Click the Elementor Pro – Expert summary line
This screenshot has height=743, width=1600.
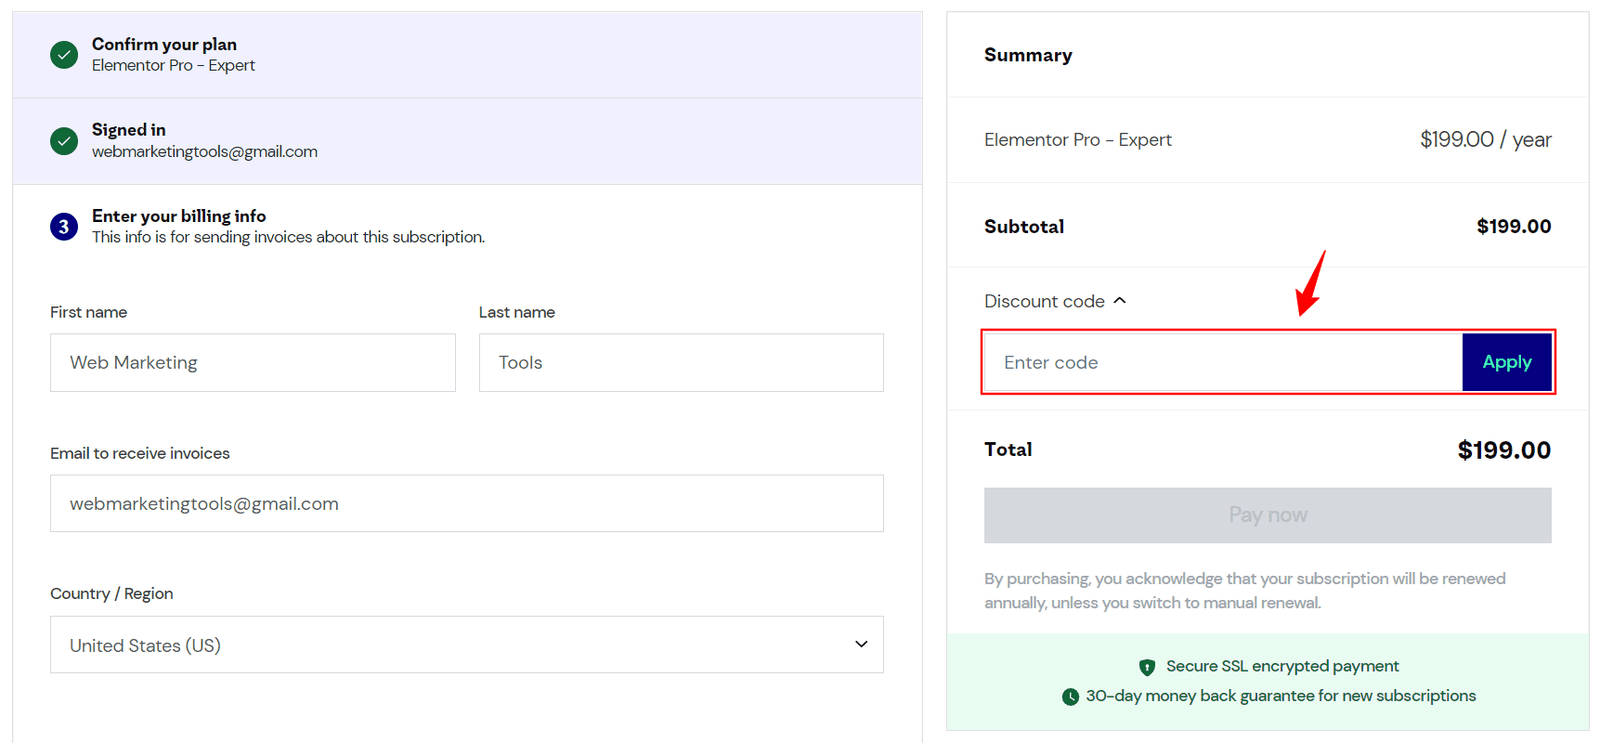1078,140
